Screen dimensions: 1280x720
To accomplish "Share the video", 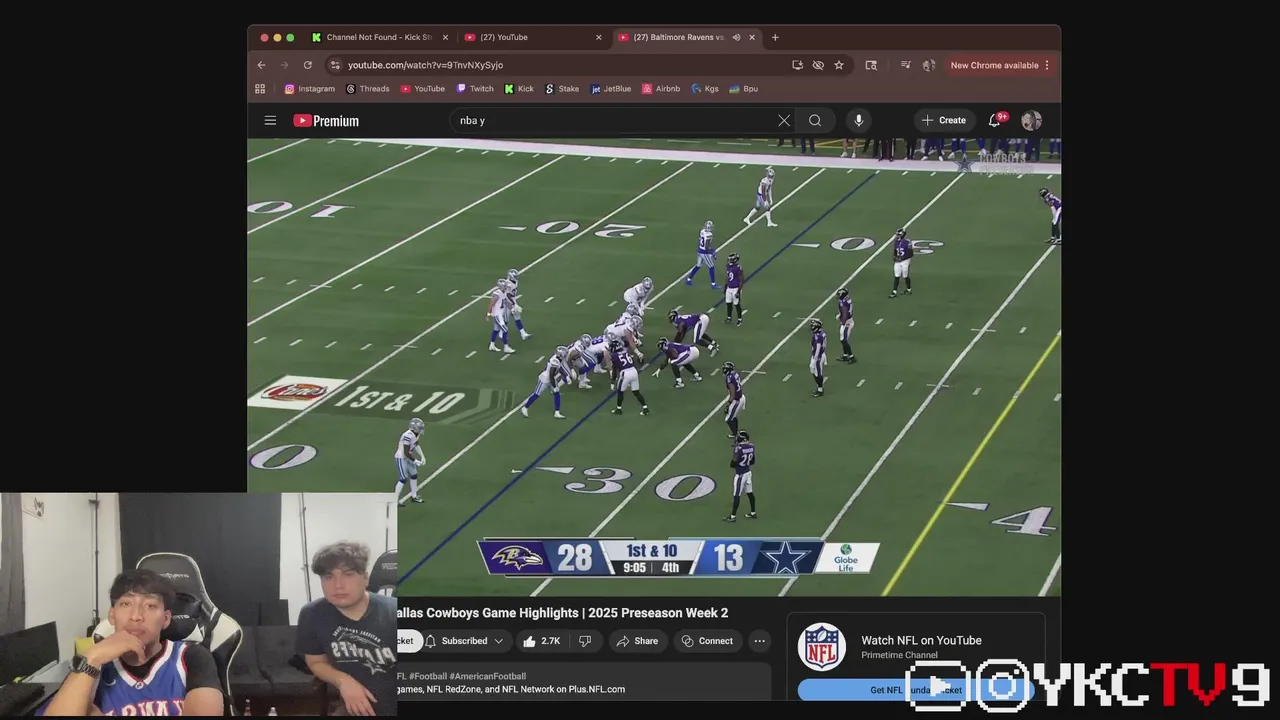I will click(637, 641).
